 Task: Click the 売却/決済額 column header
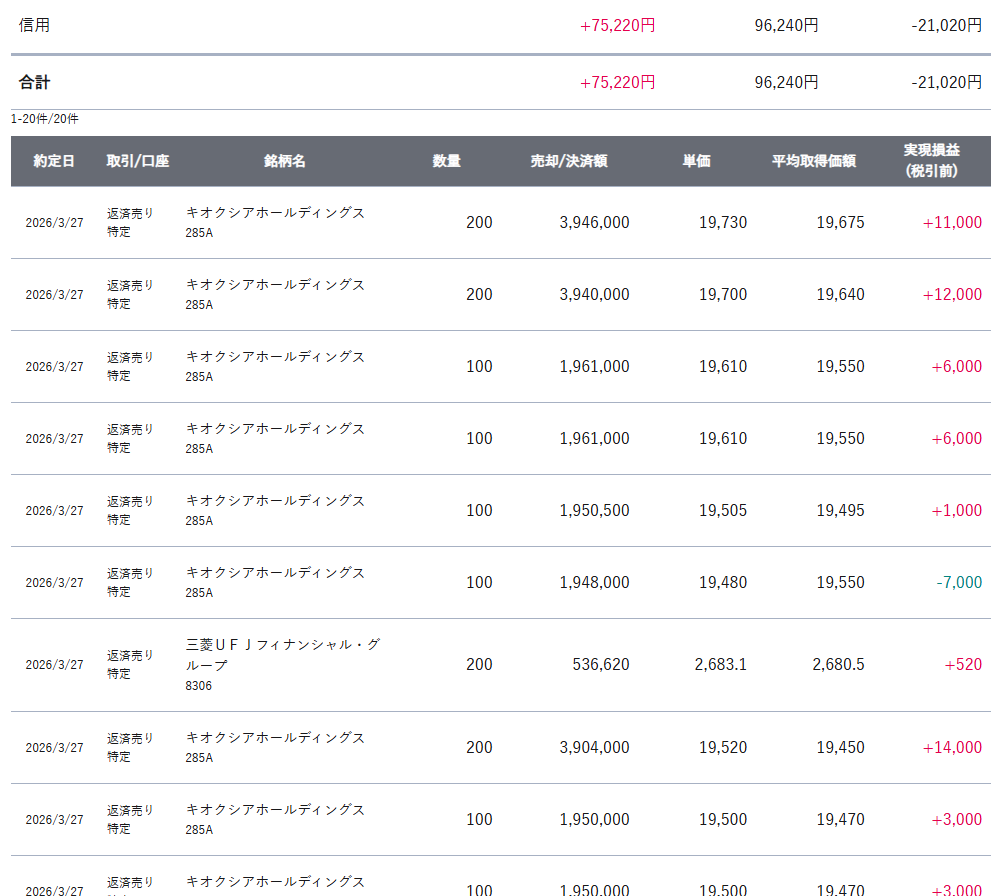(569, 161)
